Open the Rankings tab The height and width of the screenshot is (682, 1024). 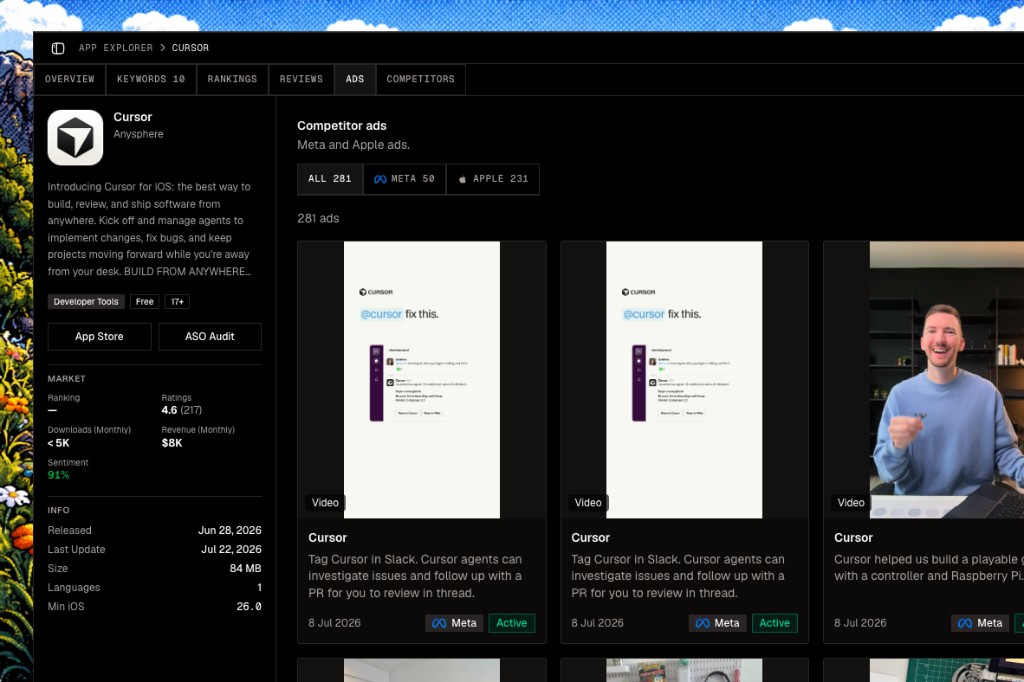pos(232,79)
